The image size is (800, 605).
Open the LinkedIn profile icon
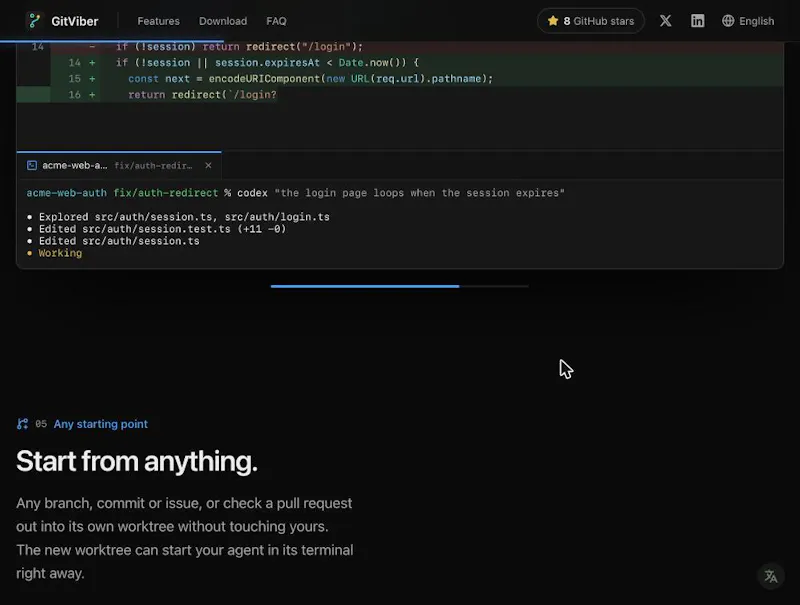tap(697, 21)
